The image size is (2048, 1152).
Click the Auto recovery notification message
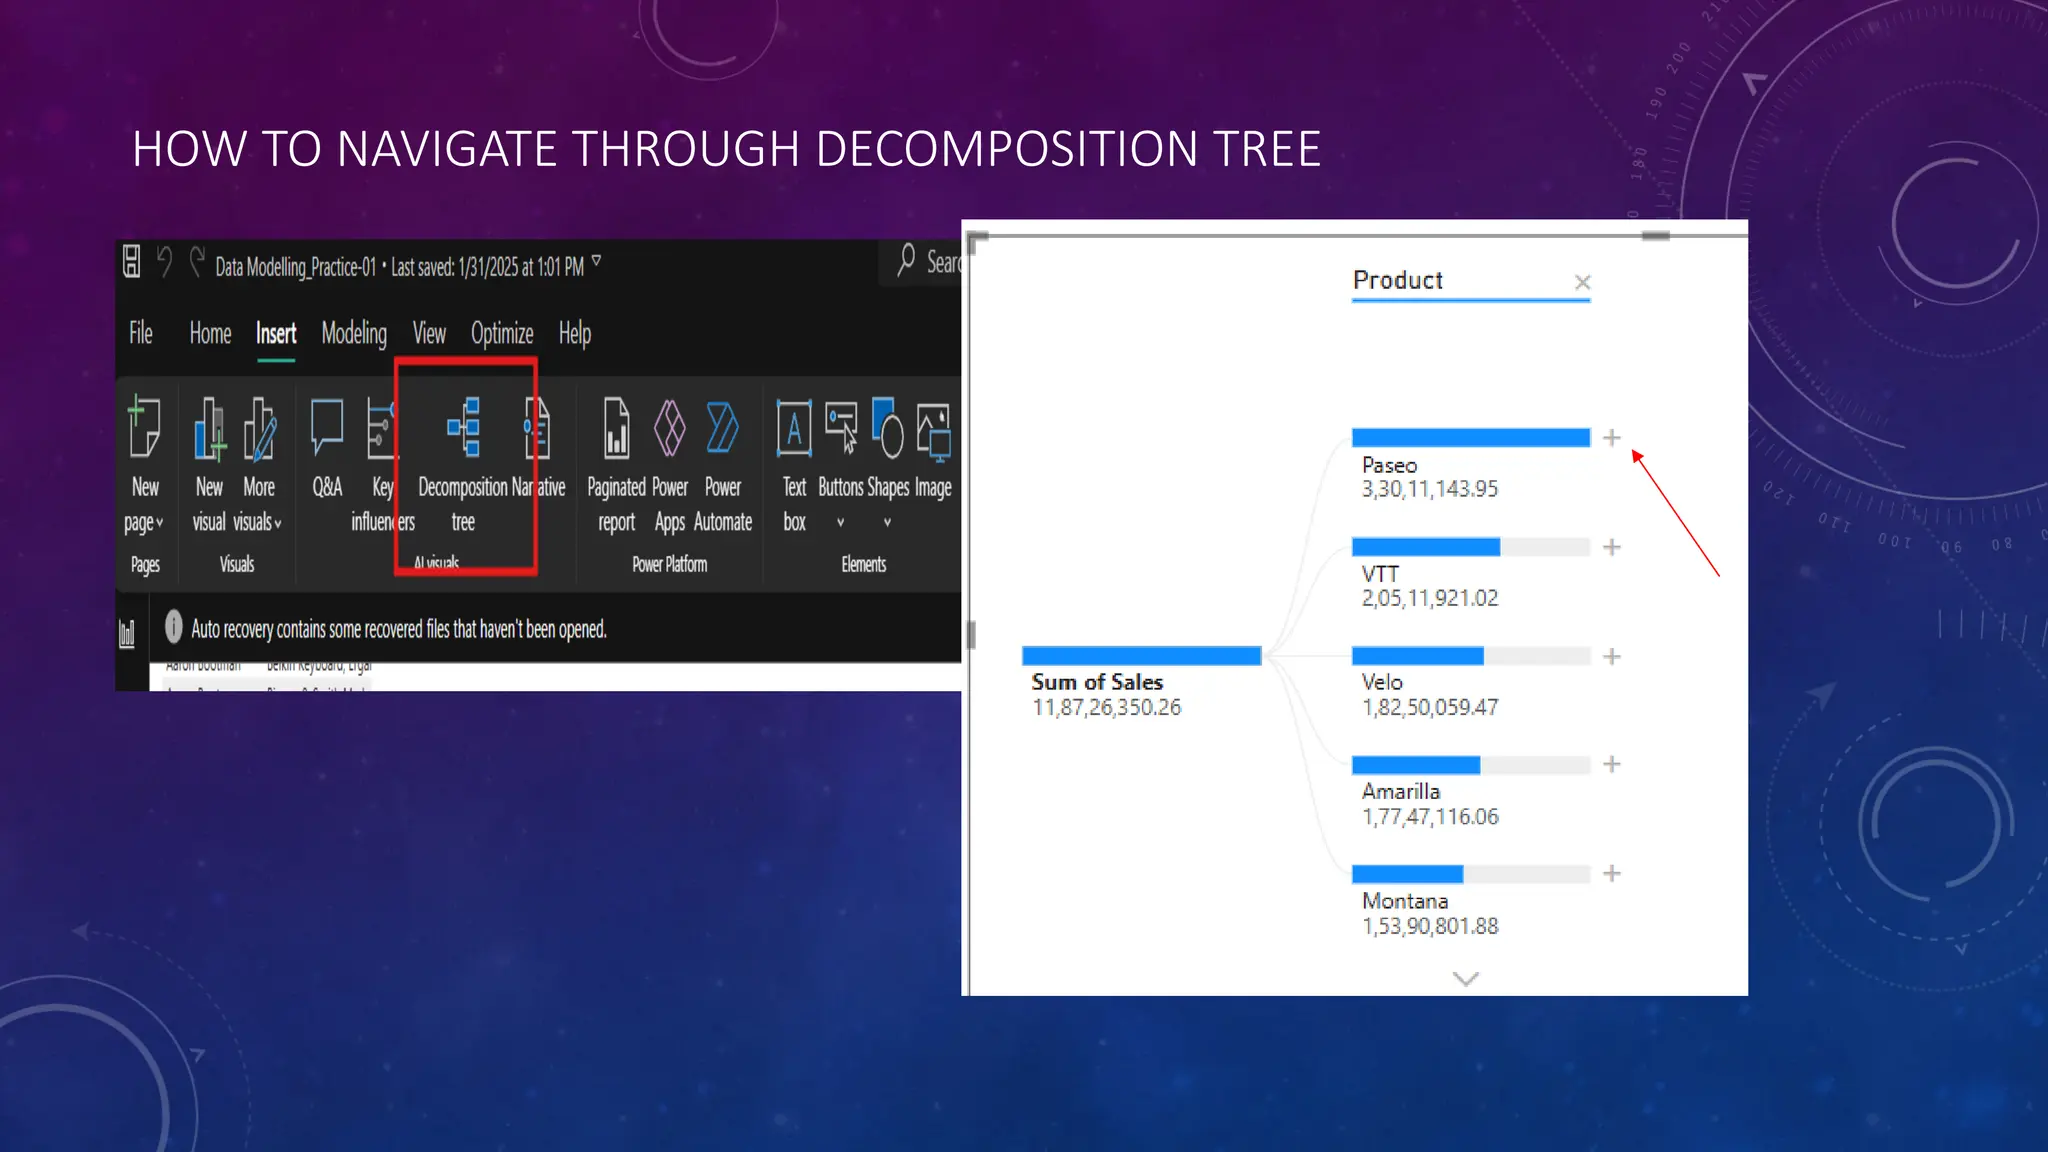pos(399,629)
